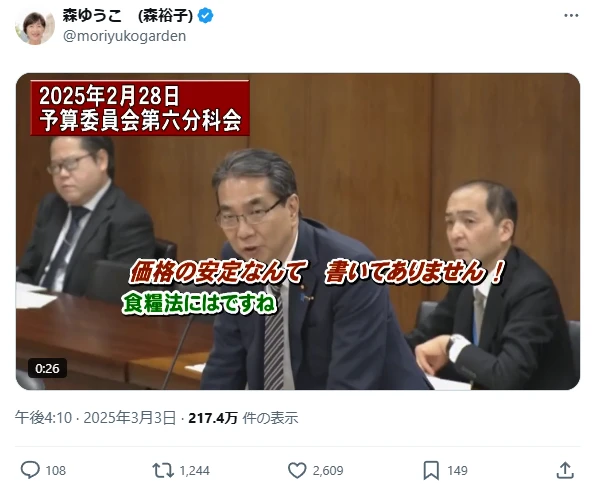This screenshot has width=597, height=487.
Task: Open the share upload icon
Action: point(565,470)
